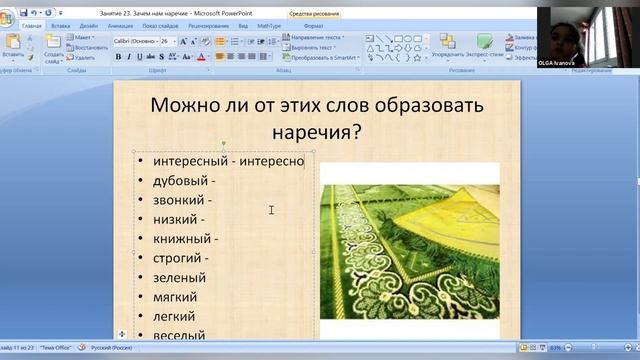Increase font size with the large A
The height and width of the screenshot is (360, 640).
(x=183, y=41)
